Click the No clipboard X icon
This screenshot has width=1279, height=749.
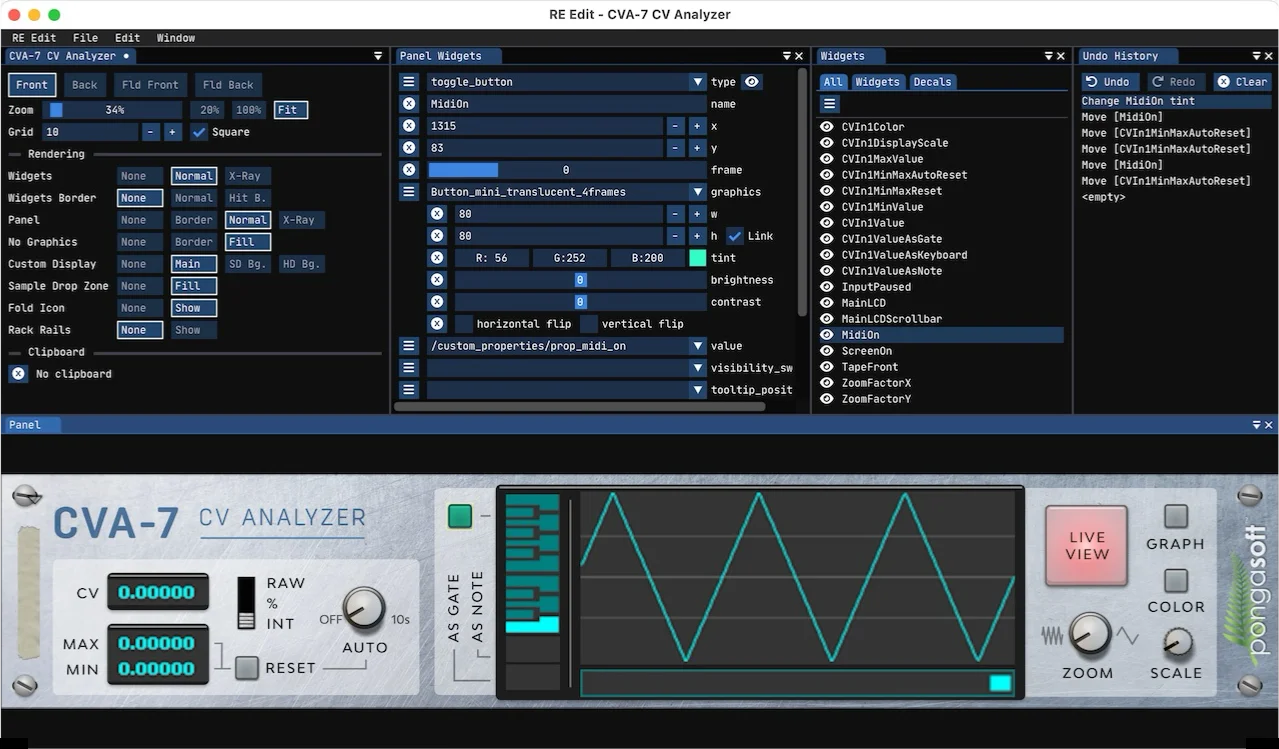tap(18, 374)
